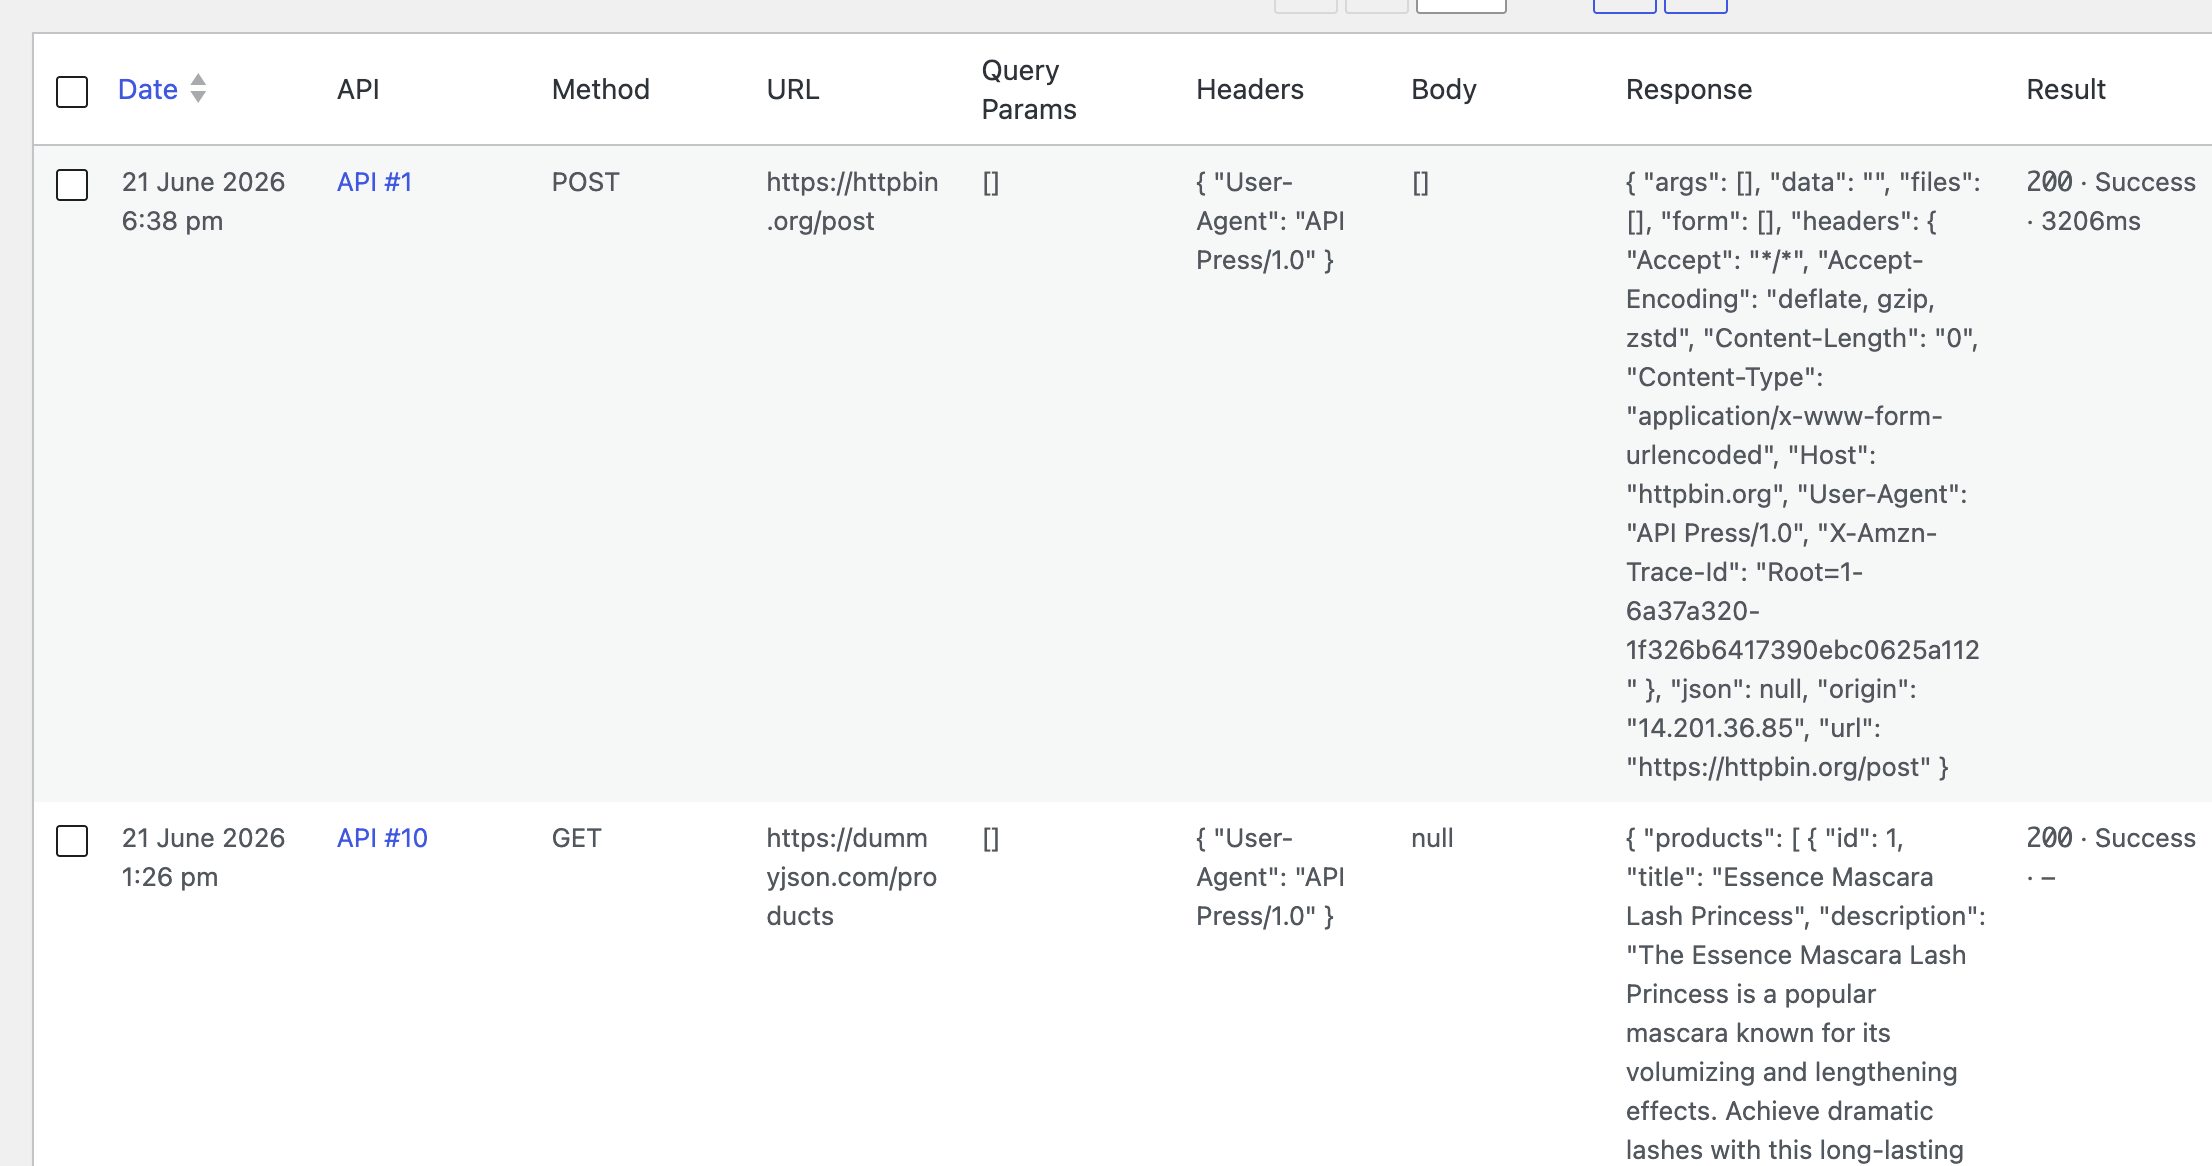Sort the table by Date column
The image size is (2212, 1166).
tap(147, 89)
